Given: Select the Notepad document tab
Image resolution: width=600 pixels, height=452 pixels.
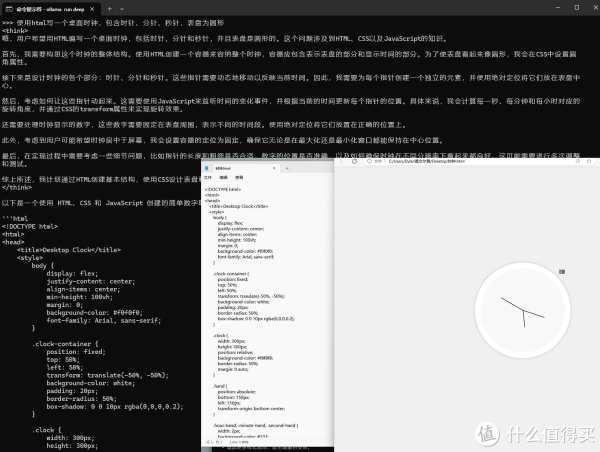Looking at the screenshot, I should (x=222, y=170).
